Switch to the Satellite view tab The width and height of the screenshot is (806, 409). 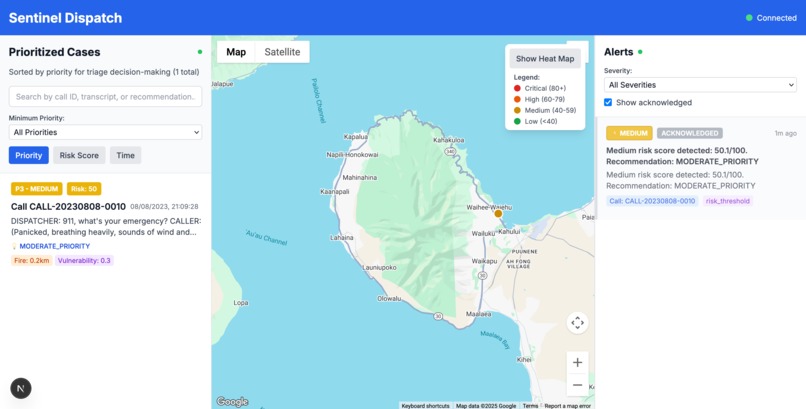[282, 52]
